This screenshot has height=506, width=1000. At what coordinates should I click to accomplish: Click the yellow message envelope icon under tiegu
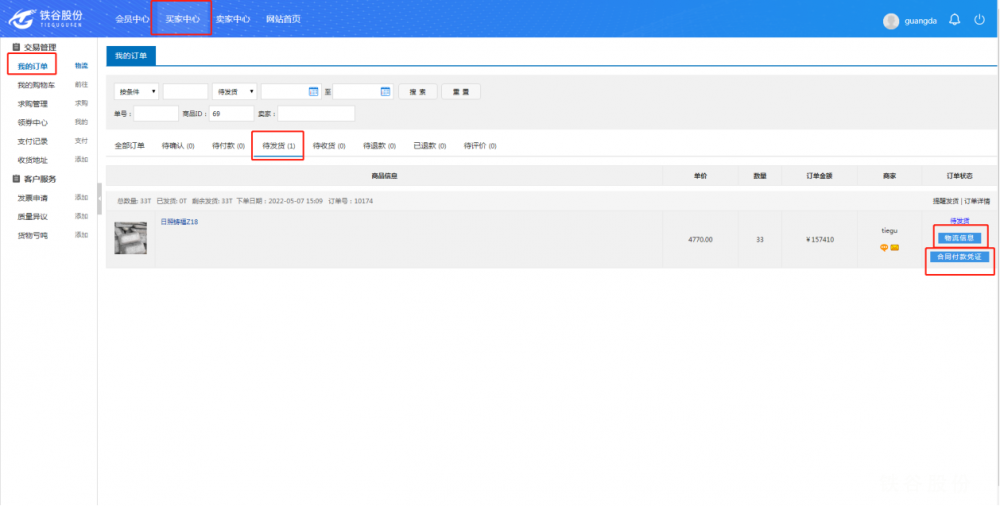click(895, 247)
